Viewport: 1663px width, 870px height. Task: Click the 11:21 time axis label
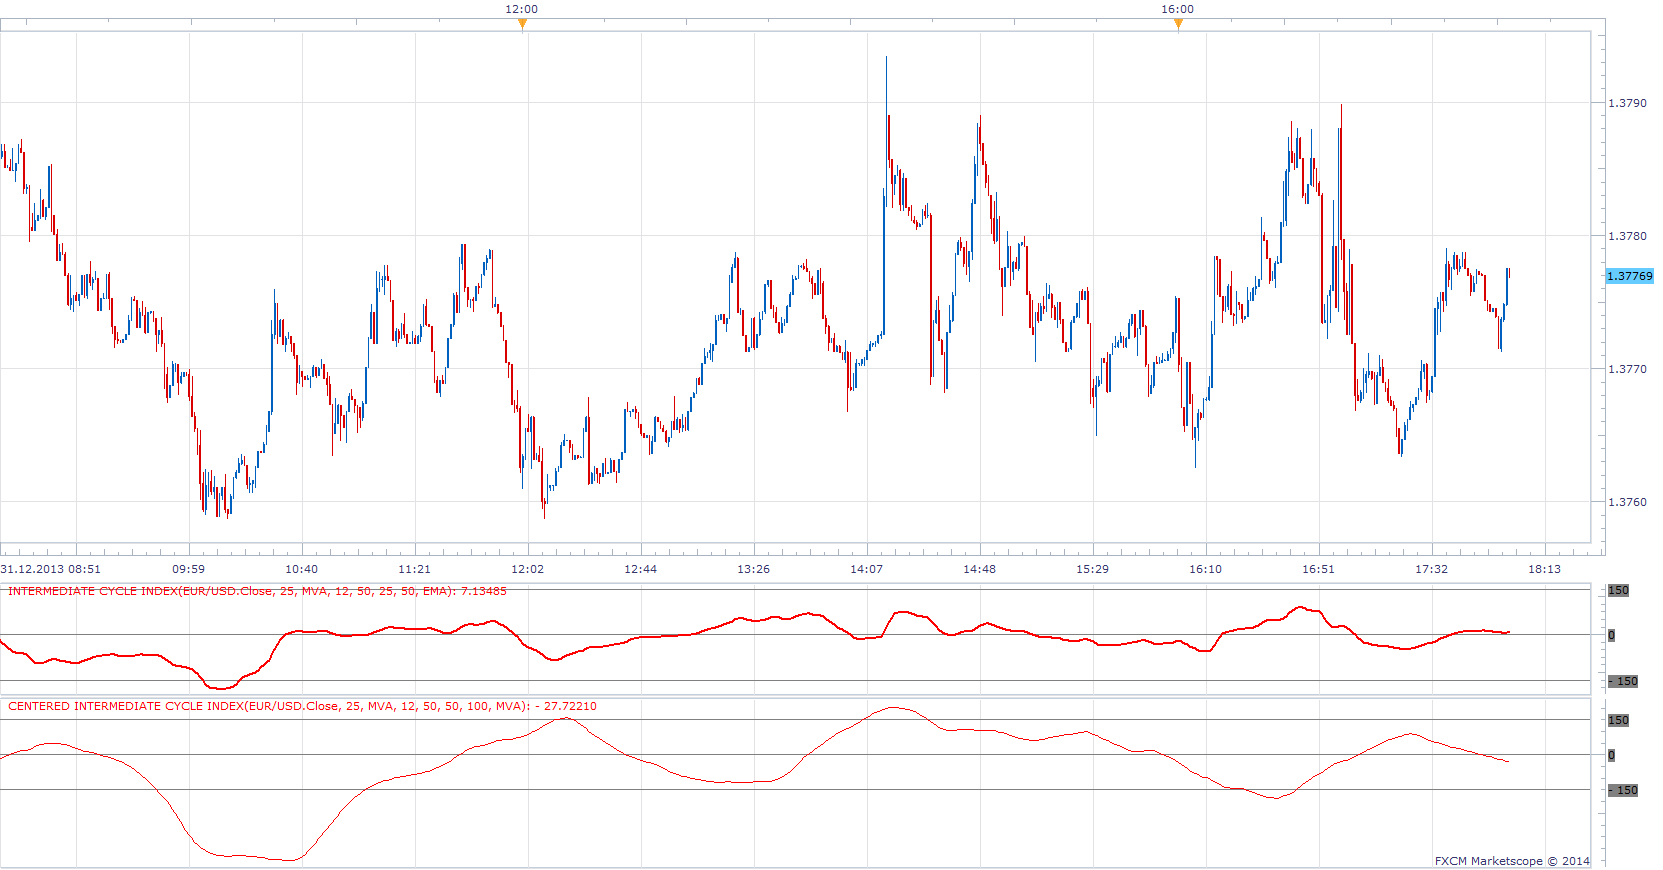click(415, 569)
